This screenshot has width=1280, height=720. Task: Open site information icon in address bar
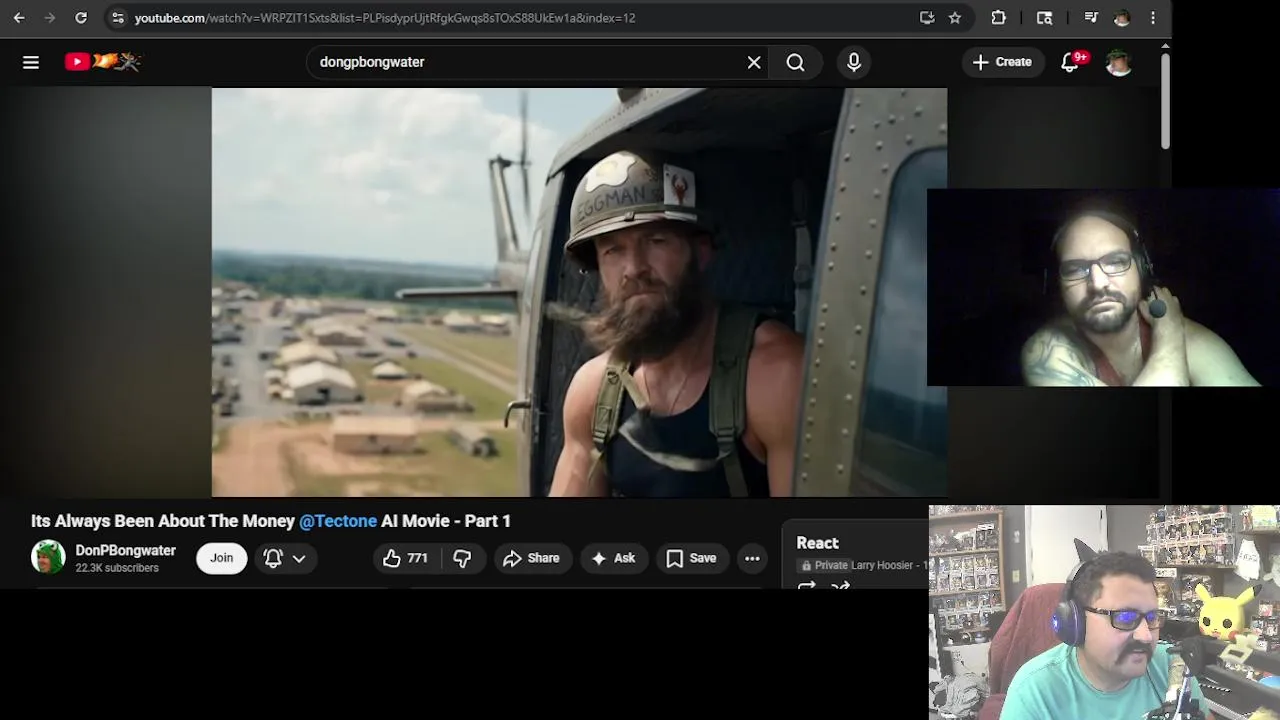[x=118, y=18]
